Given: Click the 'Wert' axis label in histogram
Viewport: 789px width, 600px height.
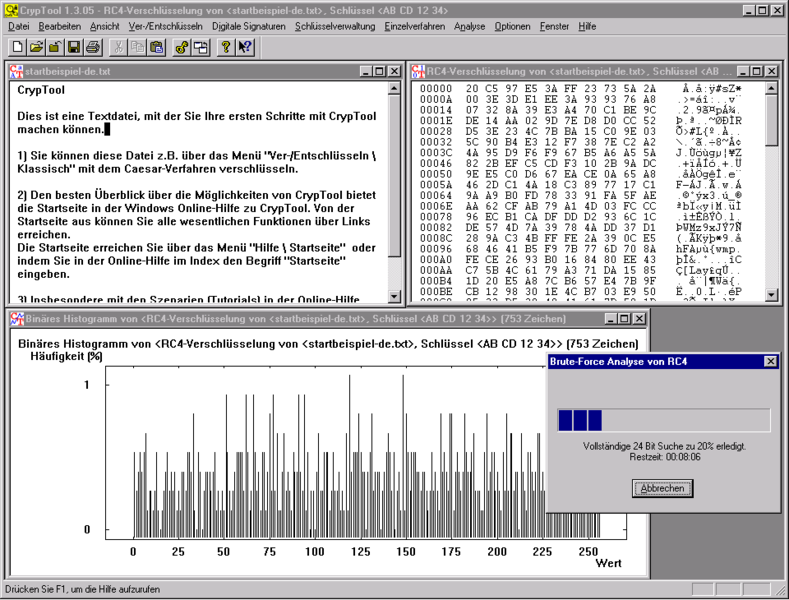Looking at the screenshot, I should point(608,563).
